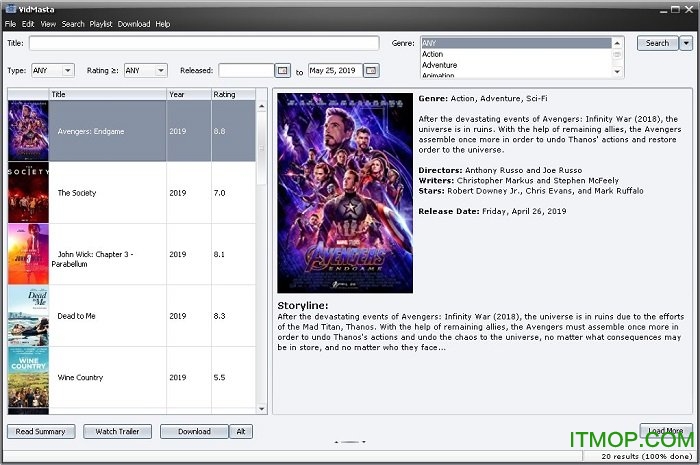
Task: Select the Dead to Me poster thumbnail
Action: tap(28, 316)
